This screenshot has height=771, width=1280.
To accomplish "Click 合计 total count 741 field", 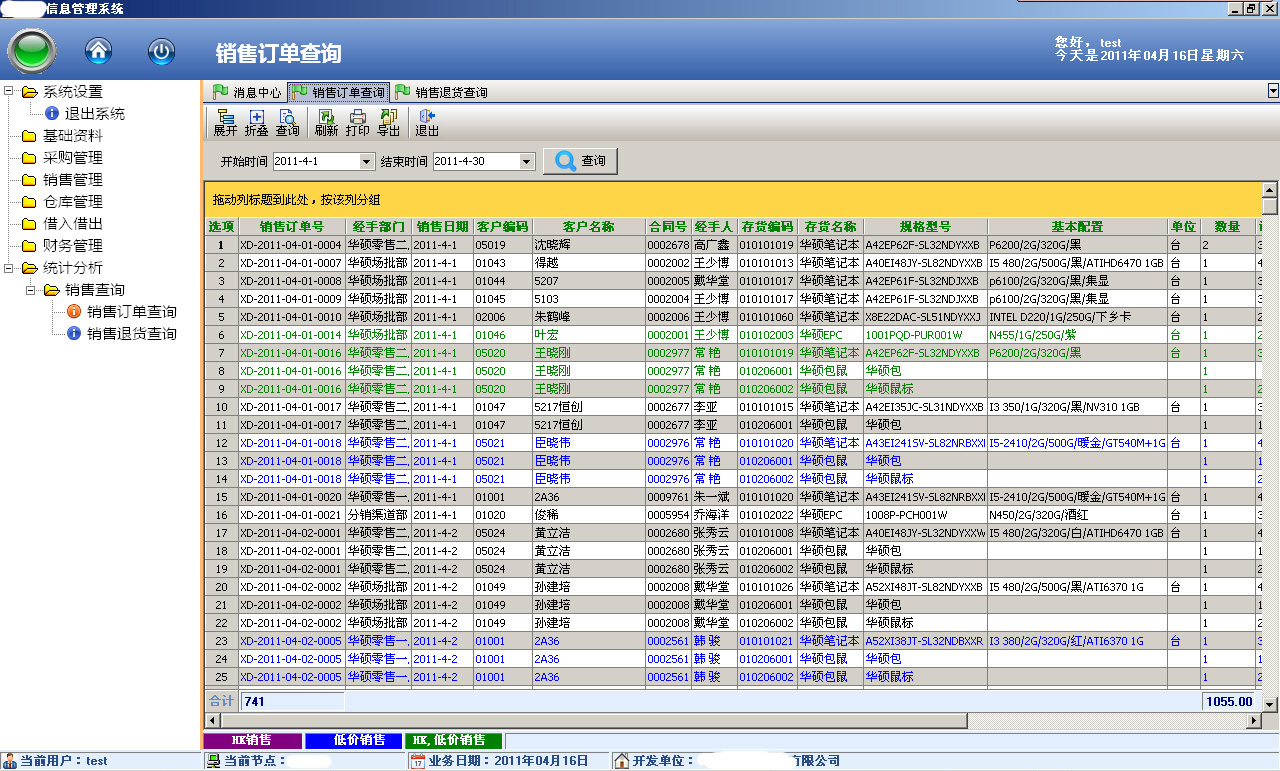I will click(291, 702).
